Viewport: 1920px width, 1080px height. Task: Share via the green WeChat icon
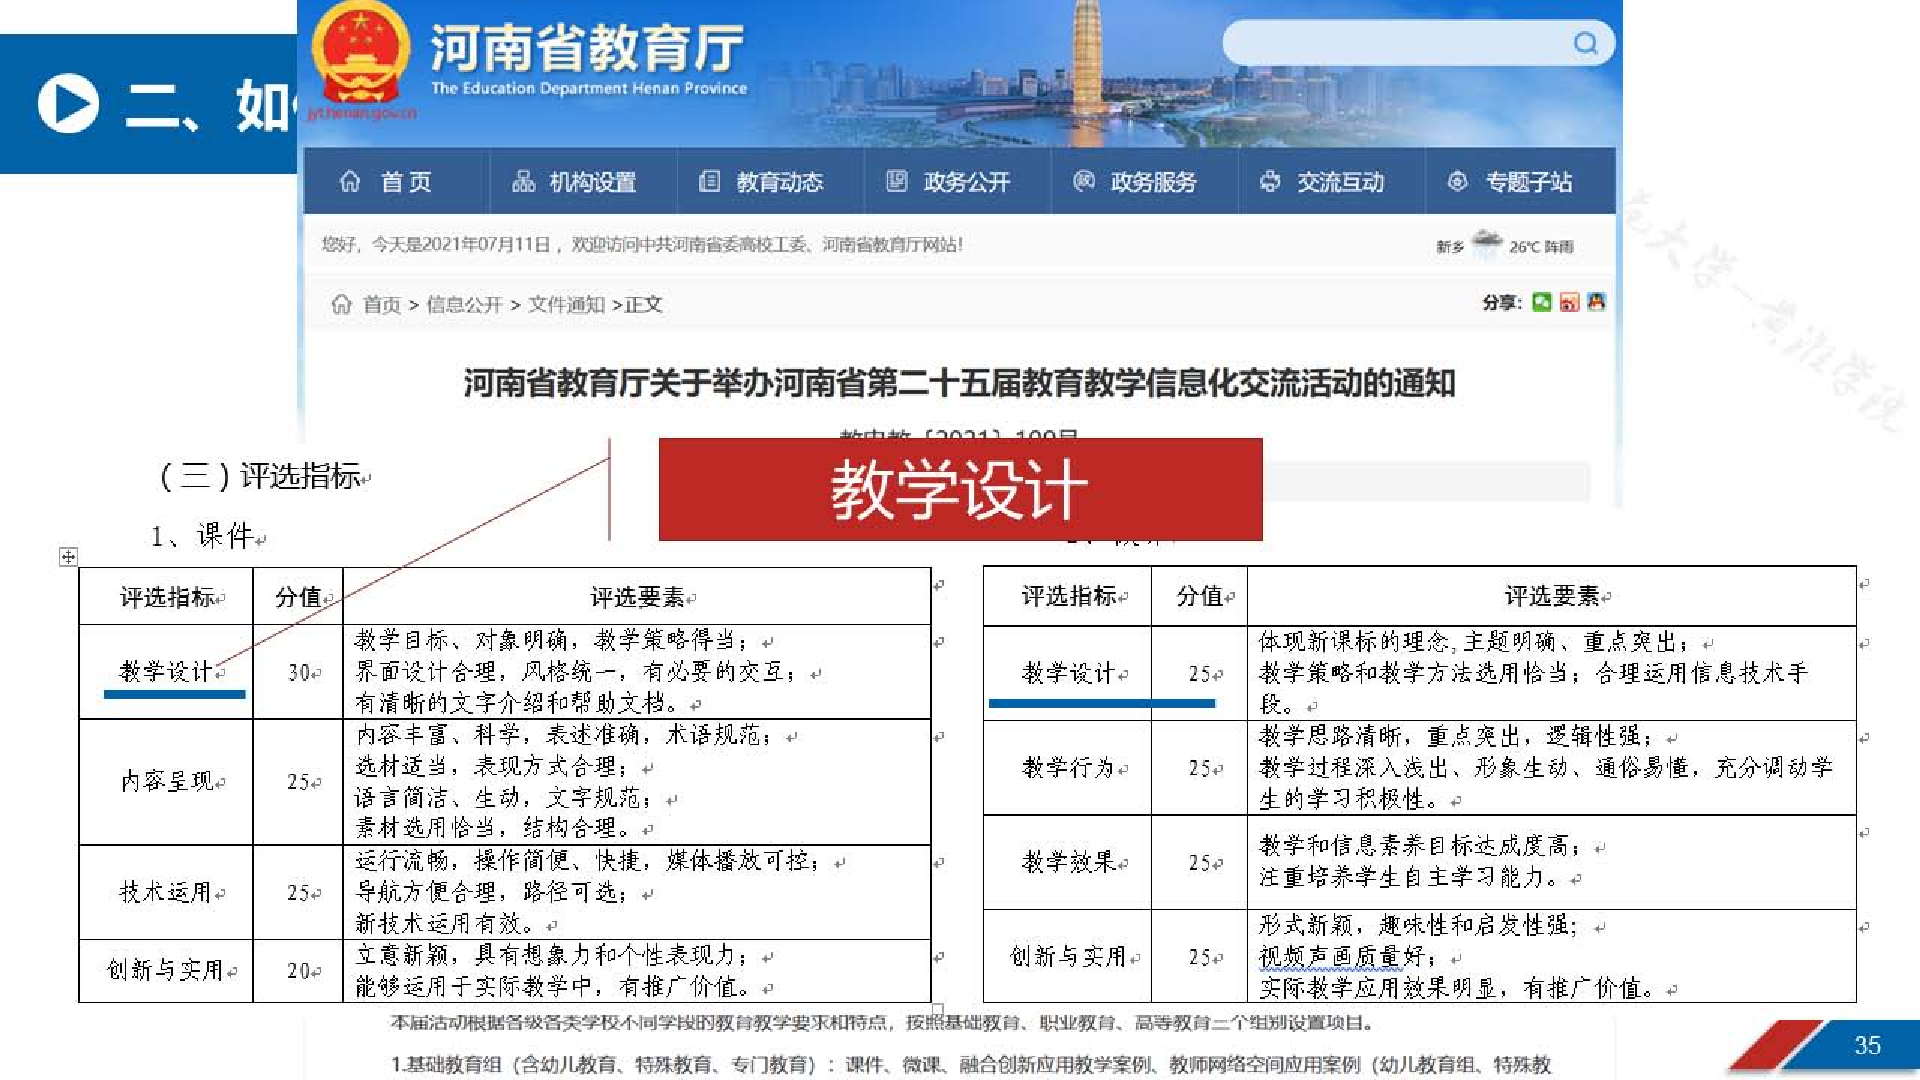point(1542,302)
